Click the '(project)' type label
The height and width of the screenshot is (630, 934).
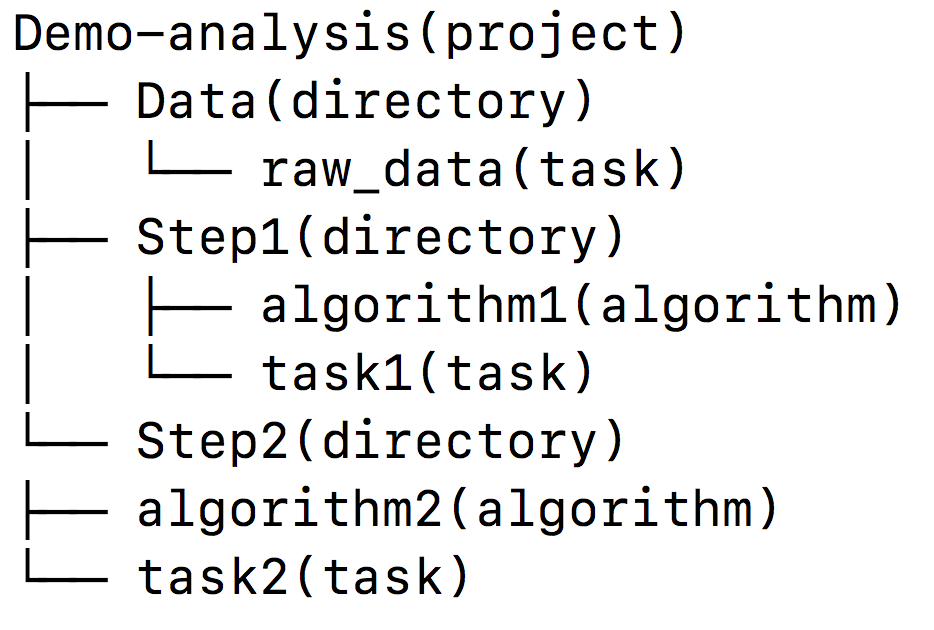551,34
